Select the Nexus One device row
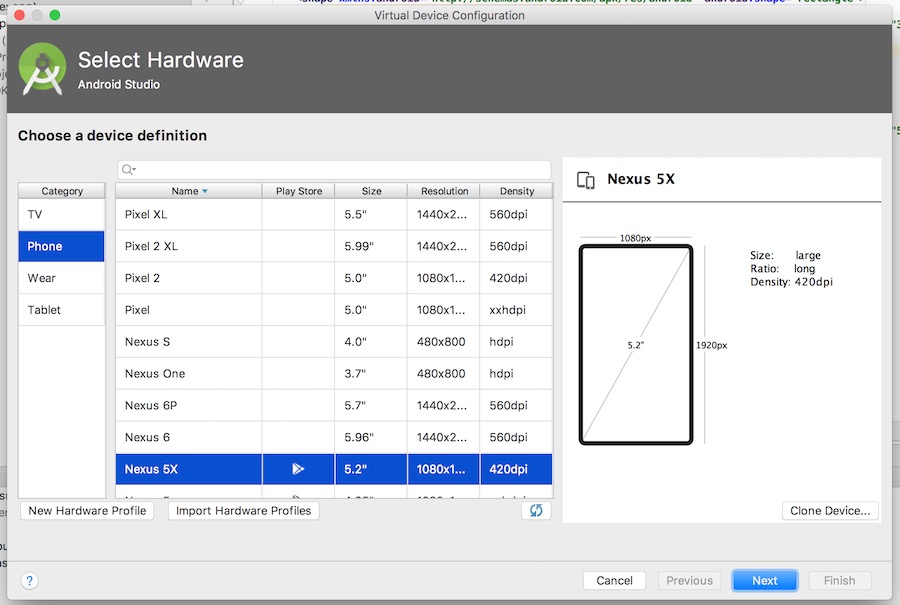Image resolution: width=900 pixels, height=605 pixels. [334, 374]
